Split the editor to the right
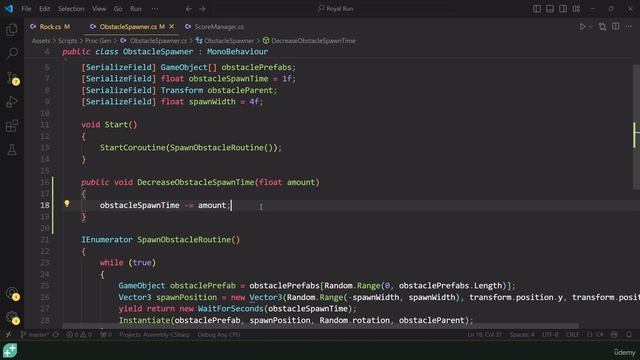The image size is (640, 360). pos(616,27)
